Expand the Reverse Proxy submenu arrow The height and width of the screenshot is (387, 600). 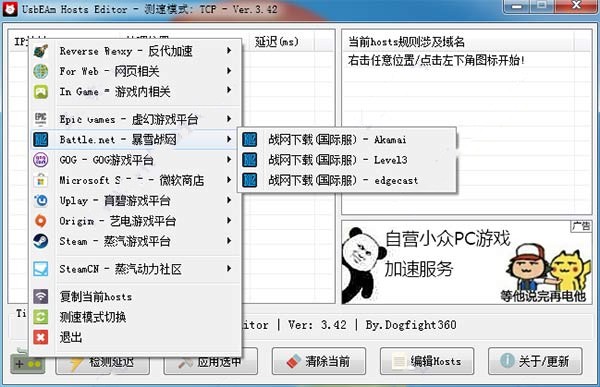click(x=229, y=51)
